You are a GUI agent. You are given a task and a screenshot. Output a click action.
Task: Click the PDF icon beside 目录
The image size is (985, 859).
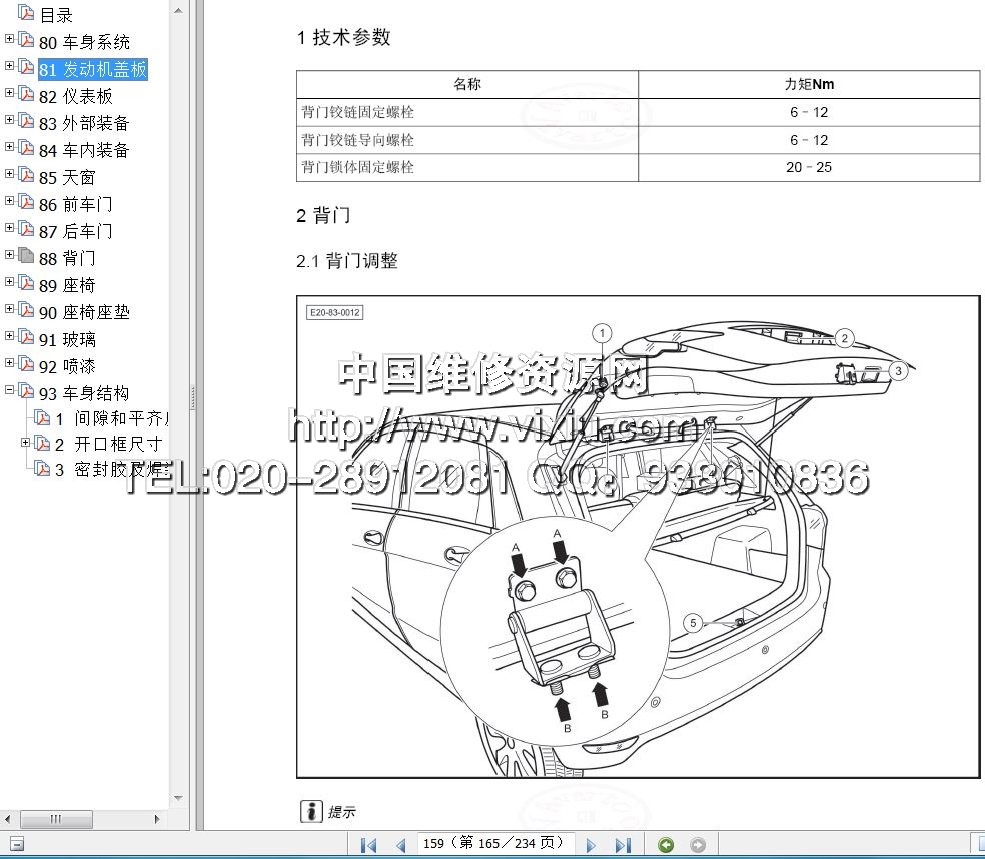click(x=26, y=14)
